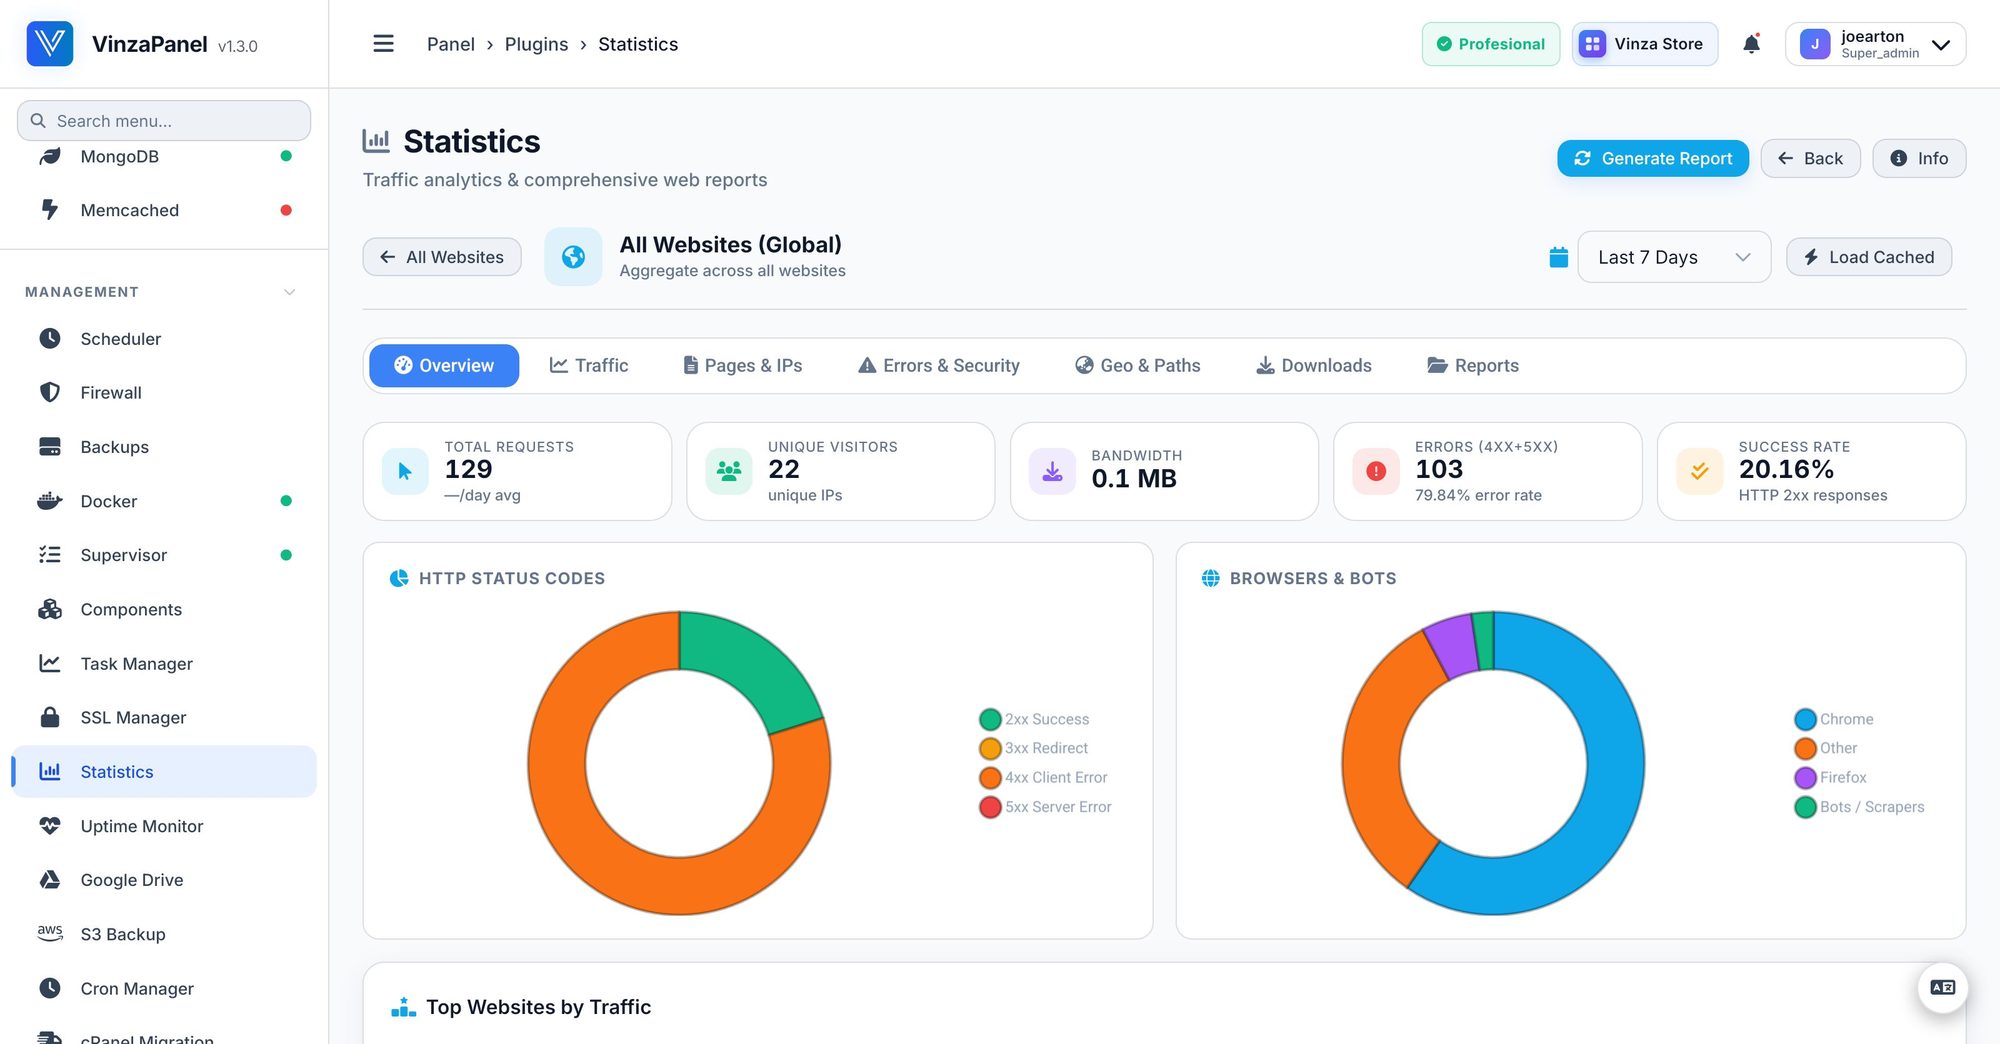Image resolution: width=2000 pixels, height=1044 pixels.
Task: Open Components in the sidebar
Action: 164,609
